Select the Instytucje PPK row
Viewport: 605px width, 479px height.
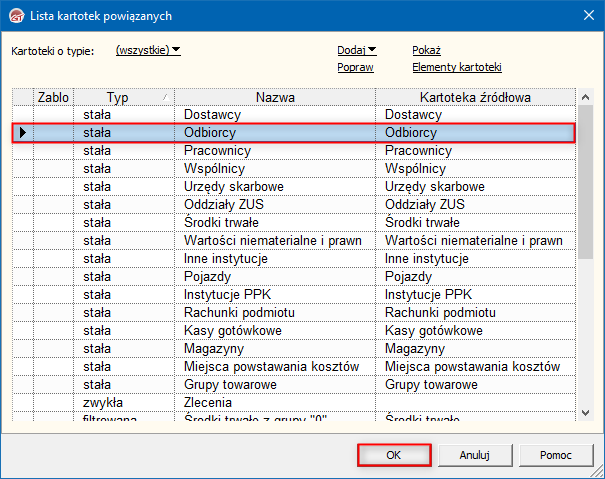click(x=275, y=295)
